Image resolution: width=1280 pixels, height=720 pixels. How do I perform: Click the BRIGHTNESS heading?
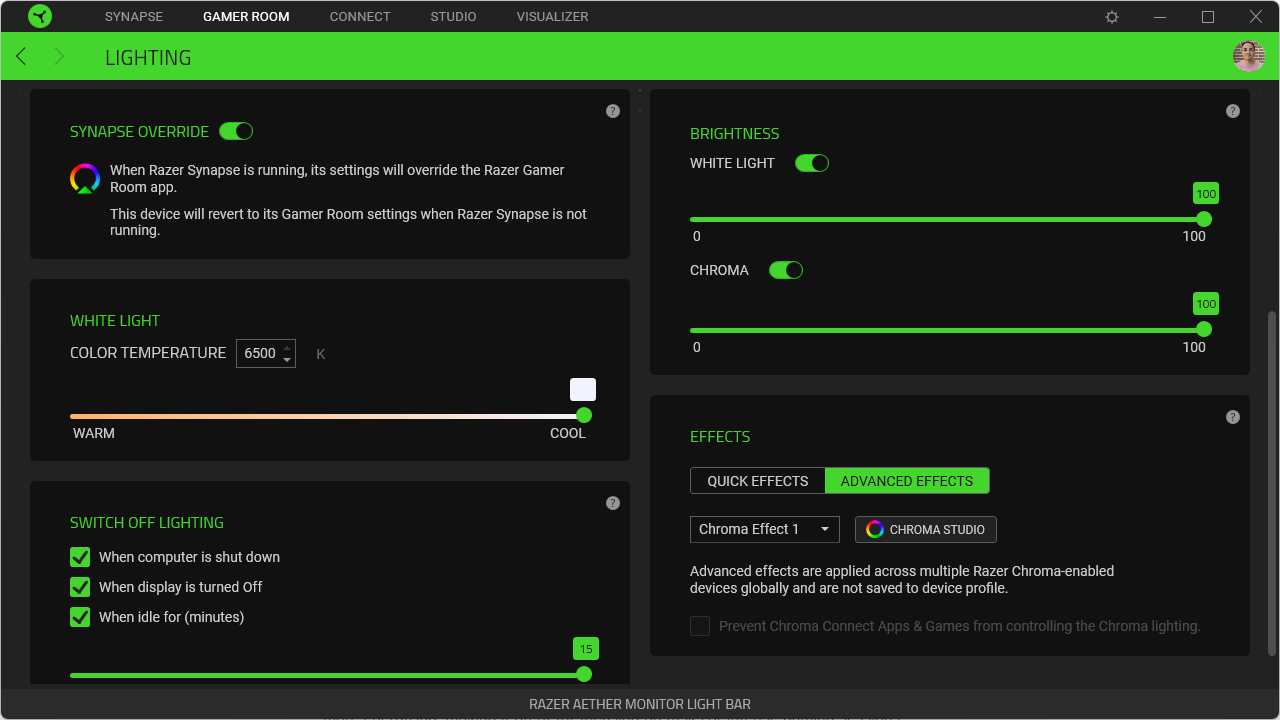tap(735, 133)
